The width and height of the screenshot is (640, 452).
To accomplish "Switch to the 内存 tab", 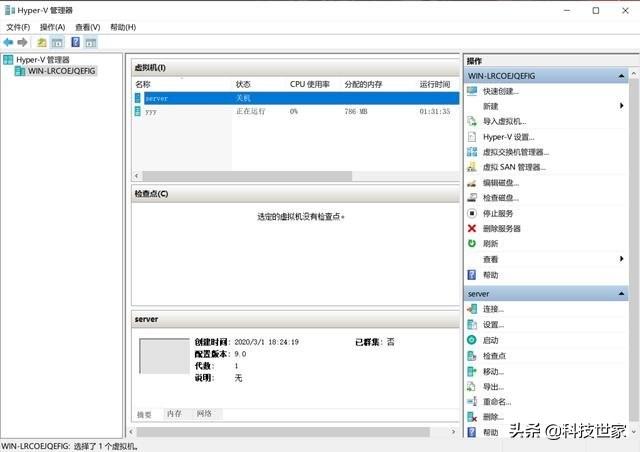I will (x=174, y=414).
